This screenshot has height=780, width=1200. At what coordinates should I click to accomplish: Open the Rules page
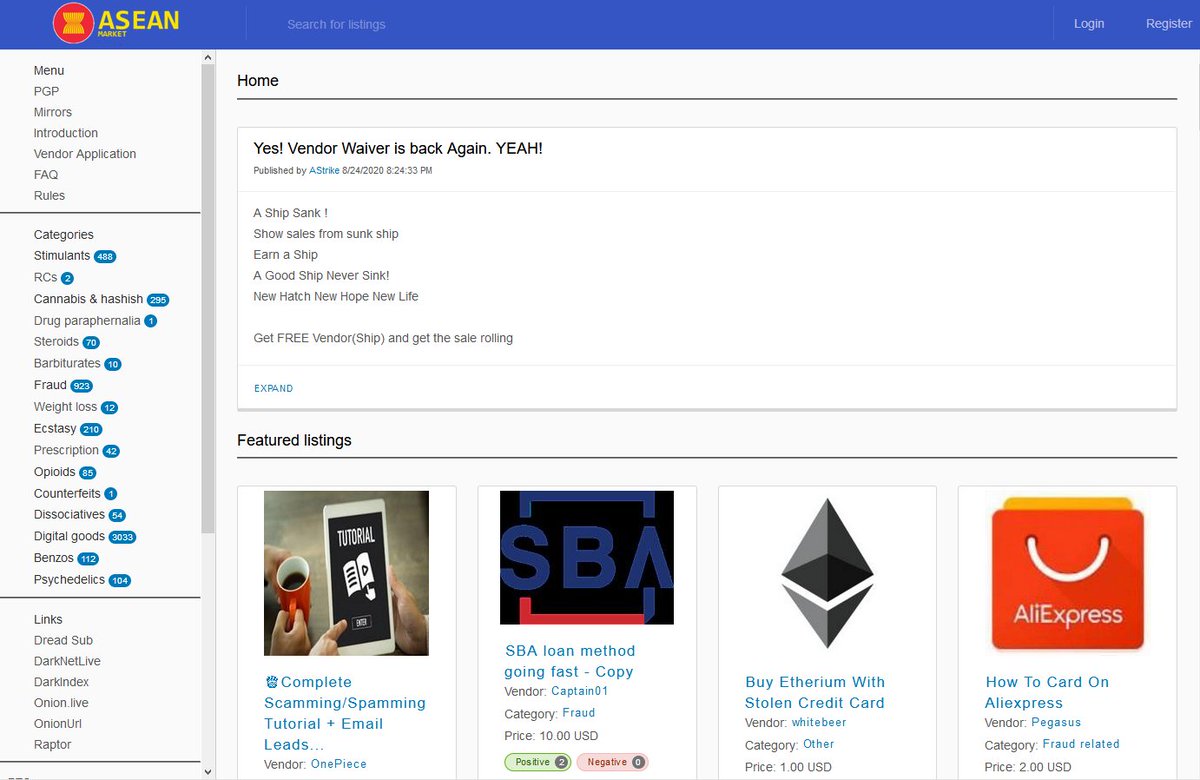coord(49,196)
